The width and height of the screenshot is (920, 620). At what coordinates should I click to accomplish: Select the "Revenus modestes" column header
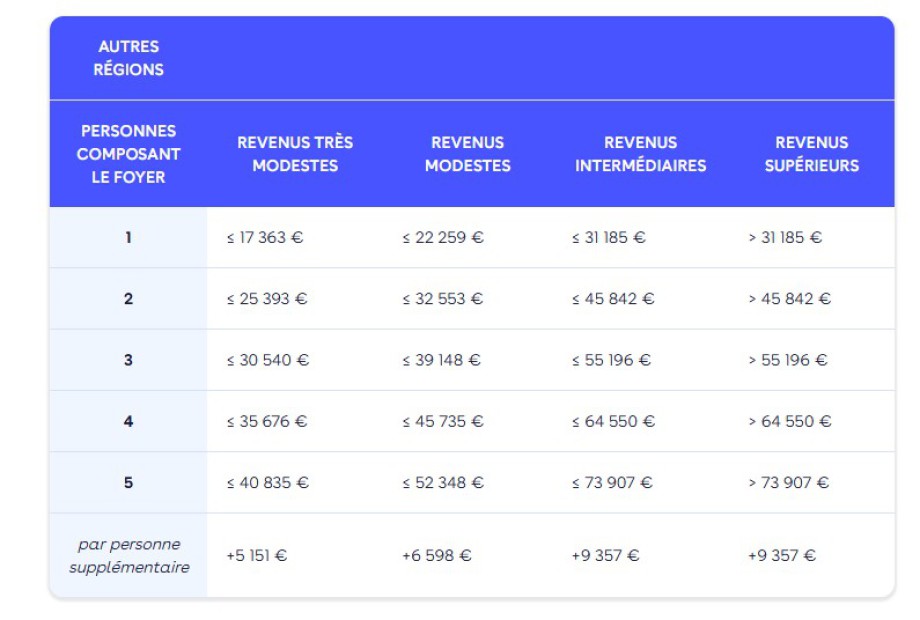click(x=467, y=154)
